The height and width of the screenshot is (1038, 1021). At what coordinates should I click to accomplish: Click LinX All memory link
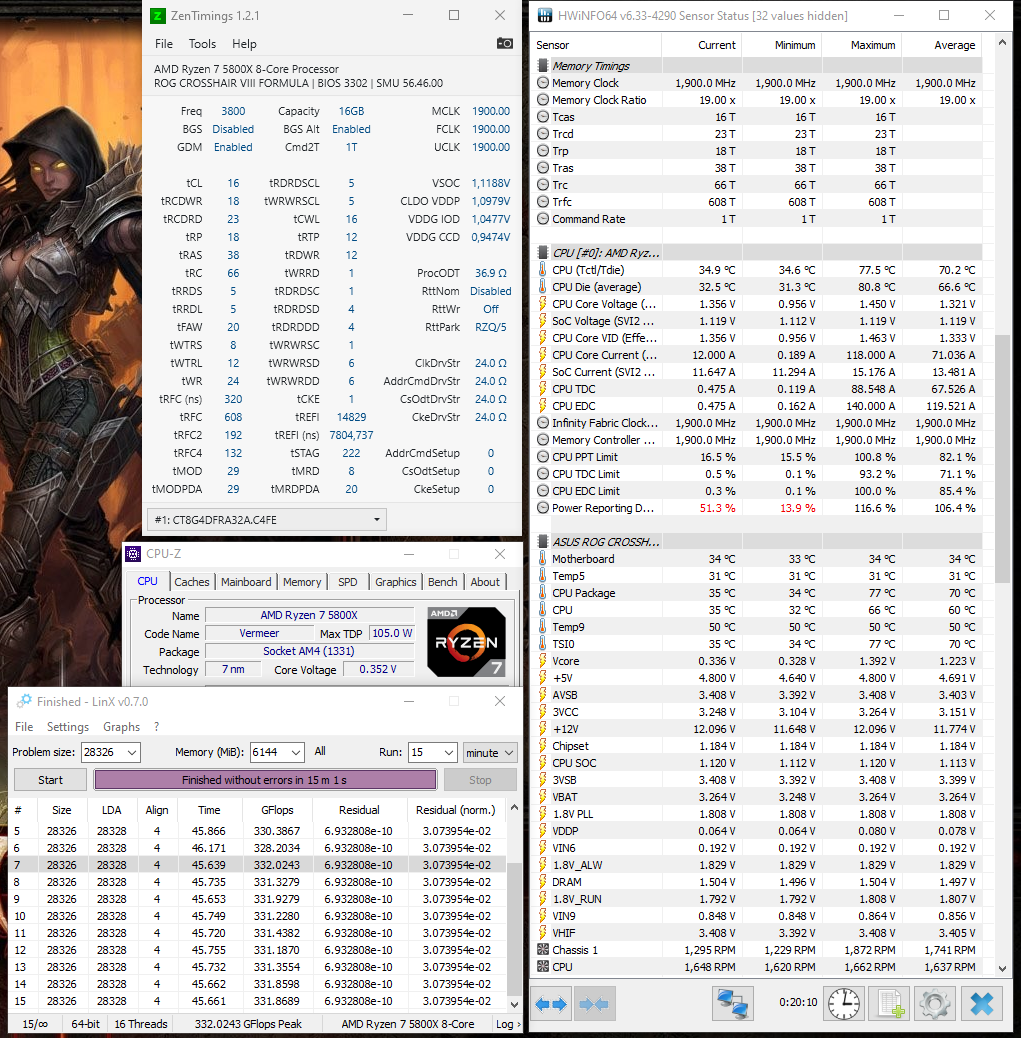pos(320,751)
